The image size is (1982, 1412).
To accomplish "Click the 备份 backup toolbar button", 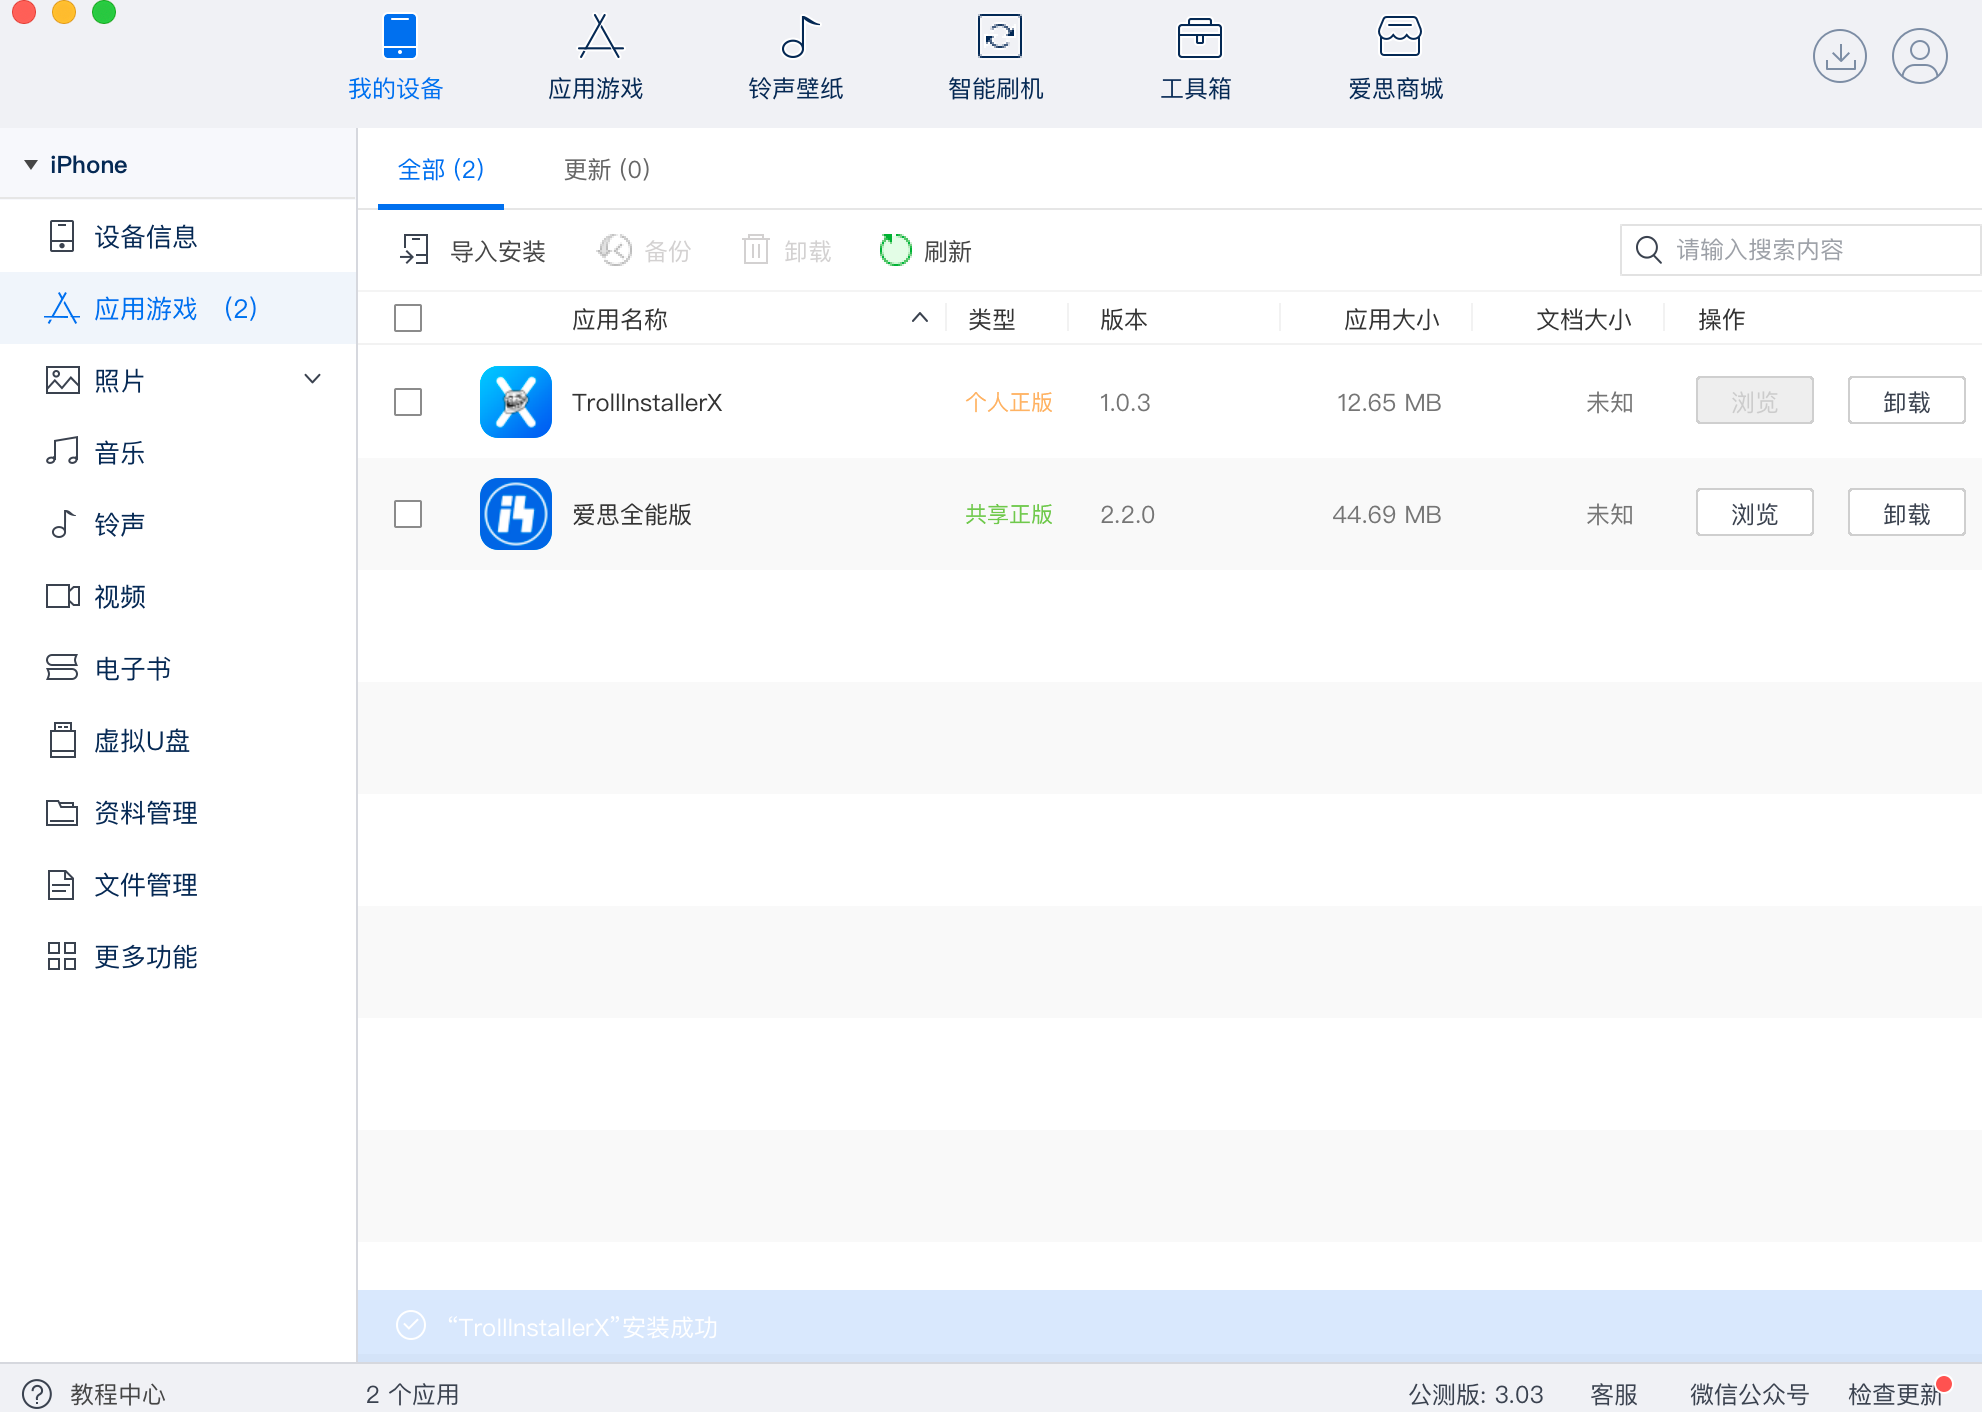I will pos(644,251).
